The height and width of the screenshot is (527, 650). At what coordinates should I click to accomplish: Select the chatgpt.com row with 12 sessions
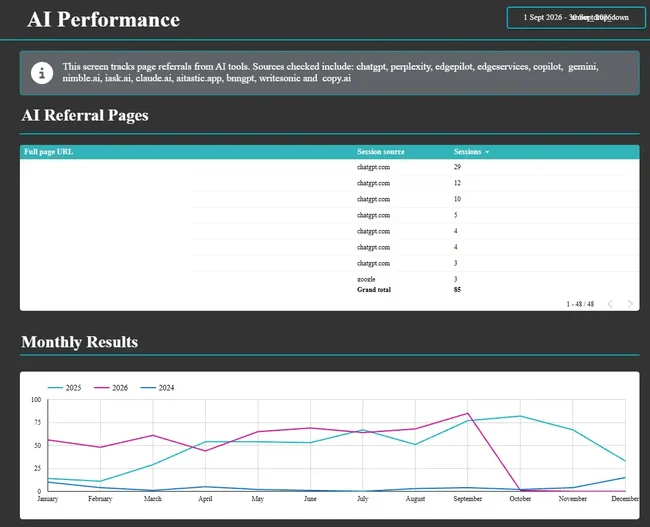pyautogui.click(x=330, y=183)
